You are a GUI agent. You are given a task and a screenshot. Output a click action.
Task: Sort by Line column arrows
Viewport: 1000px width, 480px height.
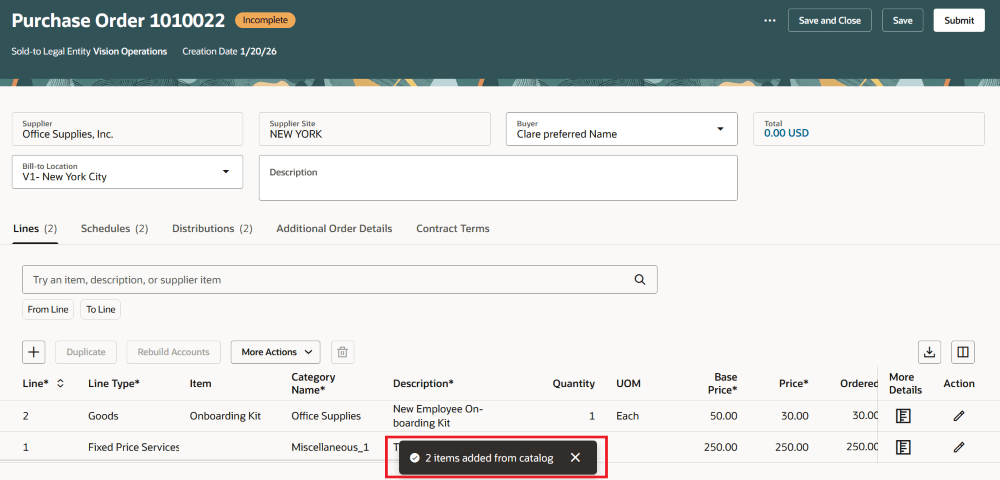[61, 383]
